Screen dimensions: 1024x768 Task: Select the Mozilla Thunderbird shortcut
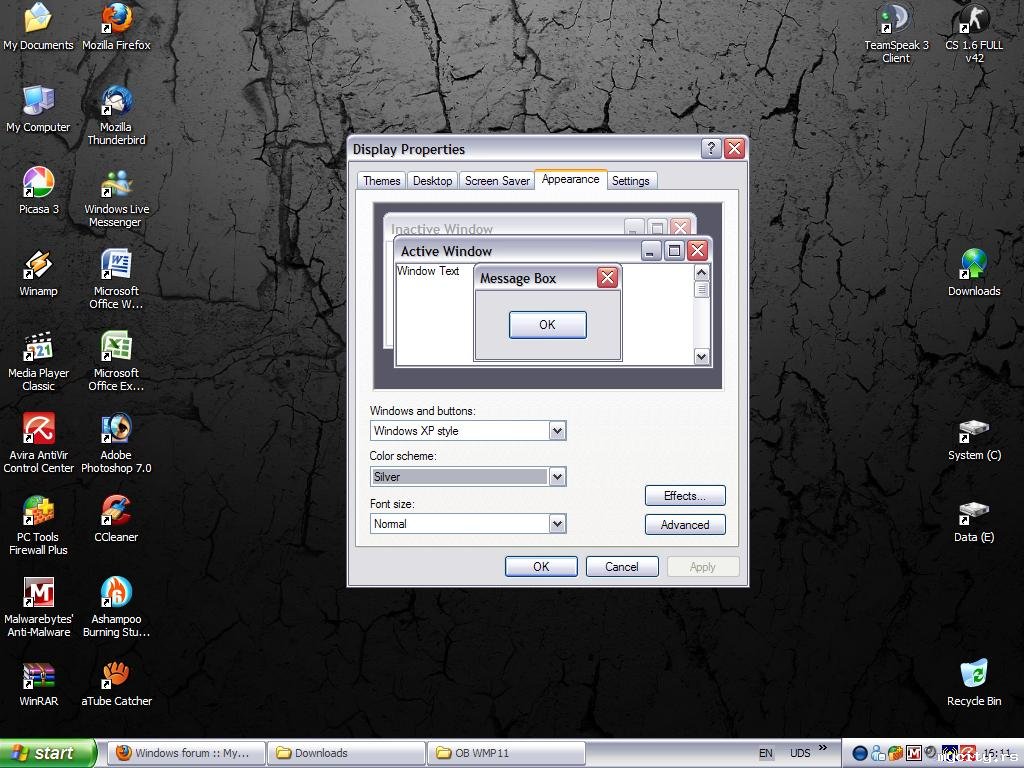click(116, 116)
